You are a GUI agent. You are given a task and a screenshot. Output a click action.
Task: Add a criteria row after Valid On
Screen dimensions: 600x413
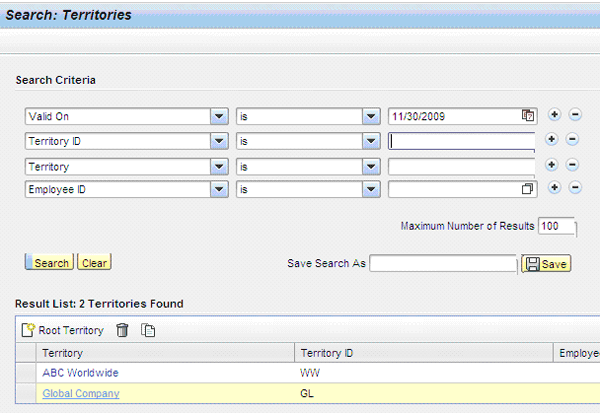[x=553, y=116]
